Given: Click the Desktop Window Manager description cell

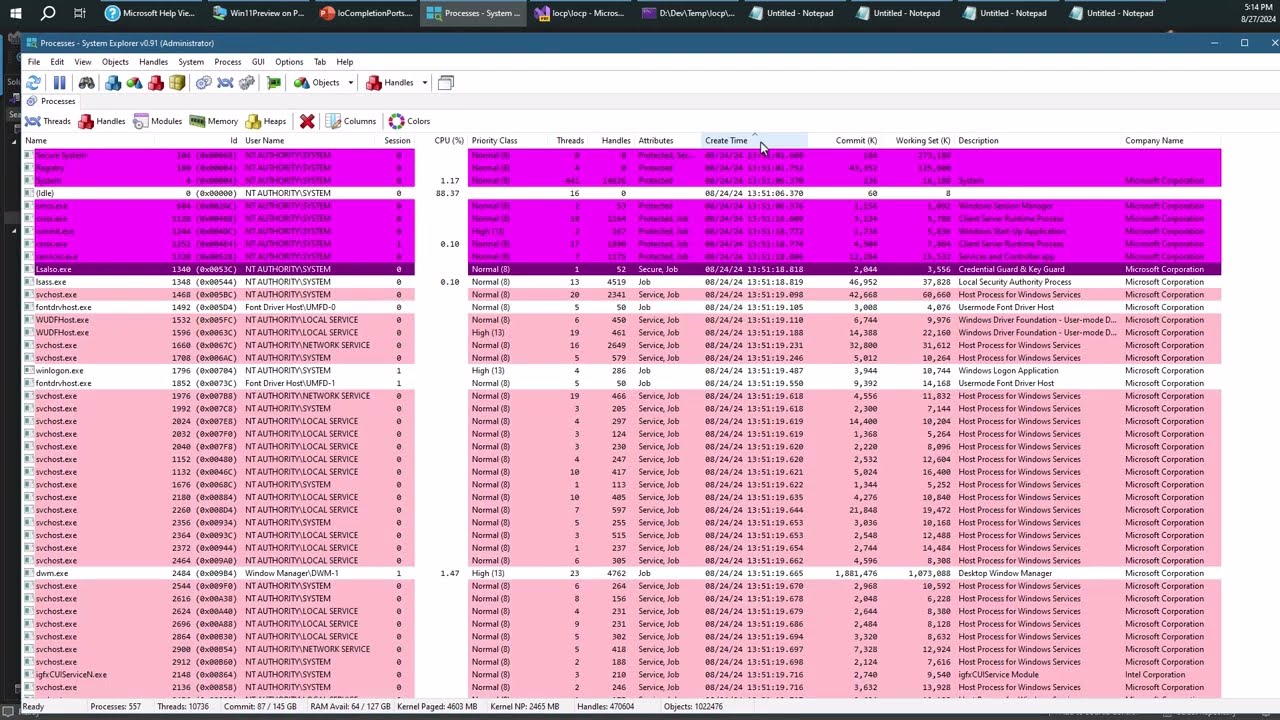Looking at the screenshot, I should click(1005, 573).
